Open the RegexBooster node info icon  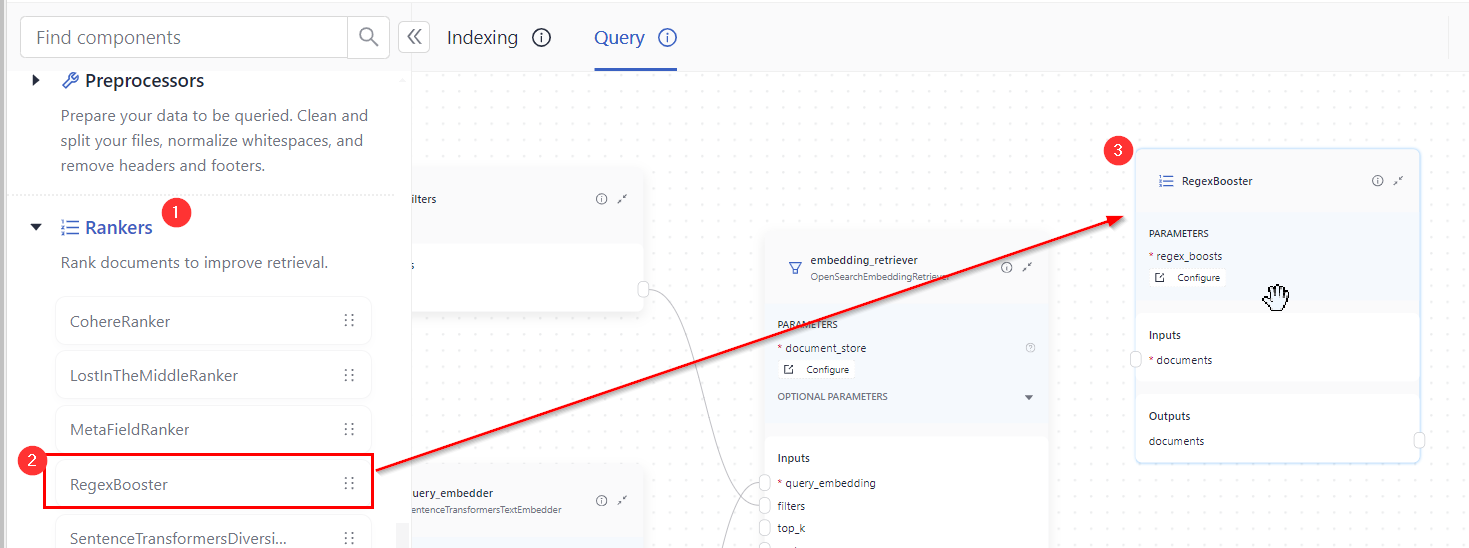coord(1377,181)
